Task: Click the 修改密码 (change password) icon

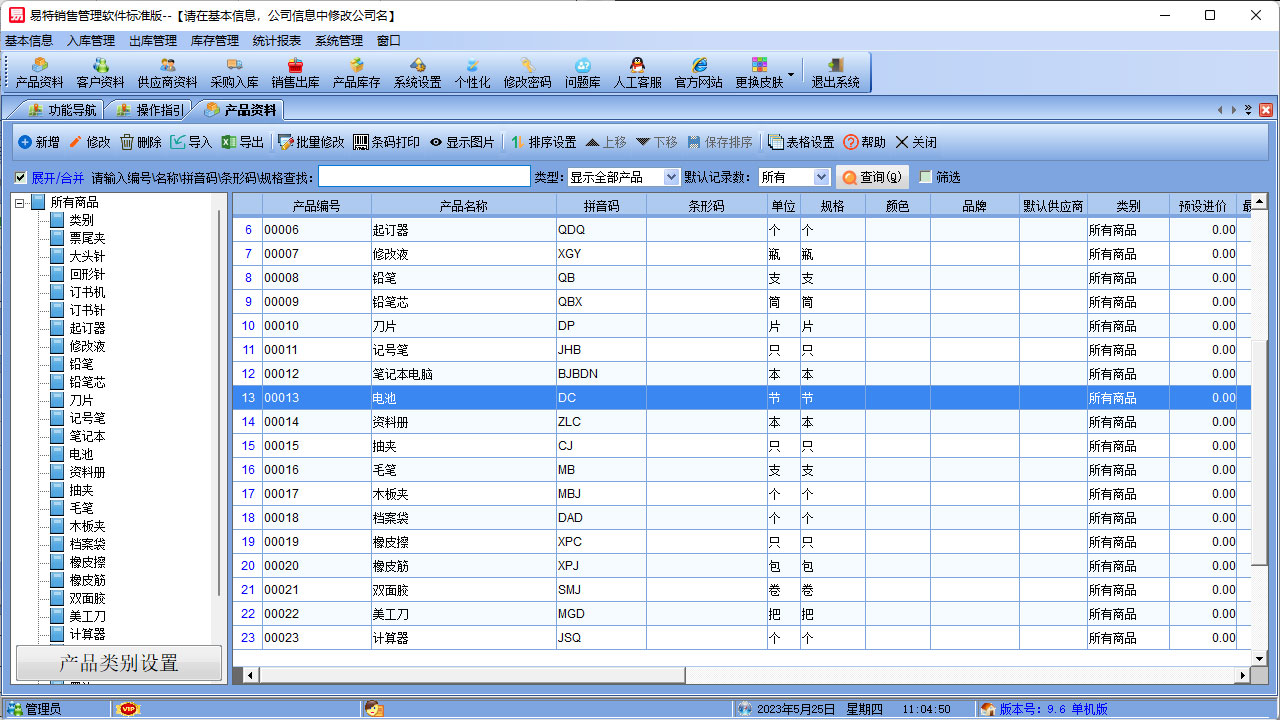Action: click(x=528, y=71)
